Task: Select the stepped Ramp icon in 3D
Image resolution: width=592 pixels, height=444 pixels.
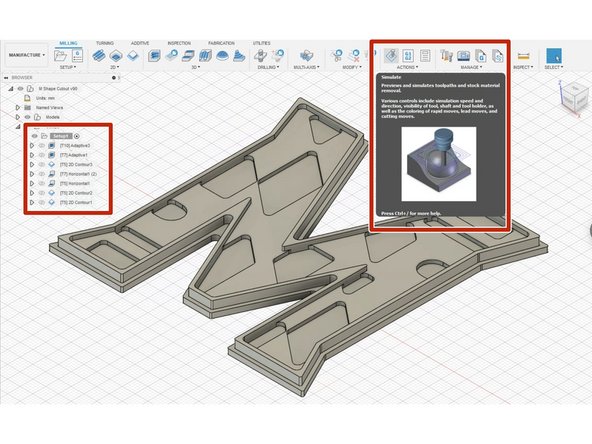Action: pos(239,56)
